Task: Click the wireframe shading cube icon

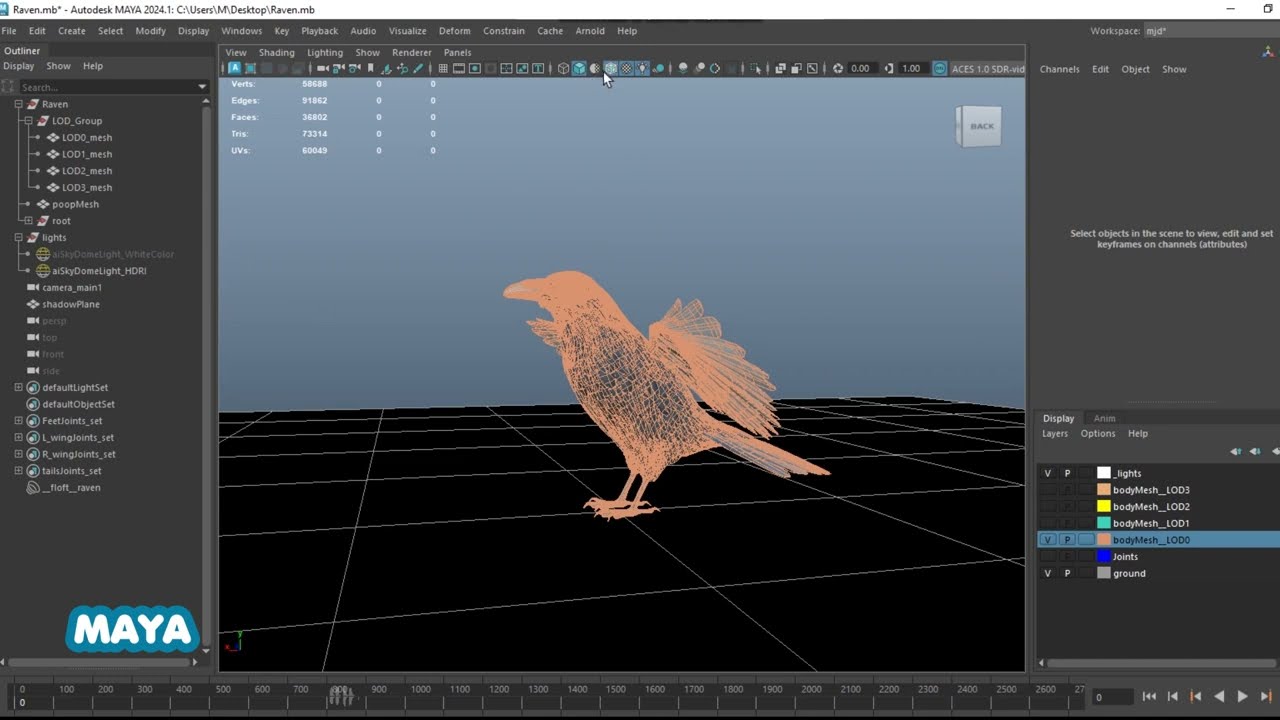Action: pyautogui.click(x=563, y=69)
